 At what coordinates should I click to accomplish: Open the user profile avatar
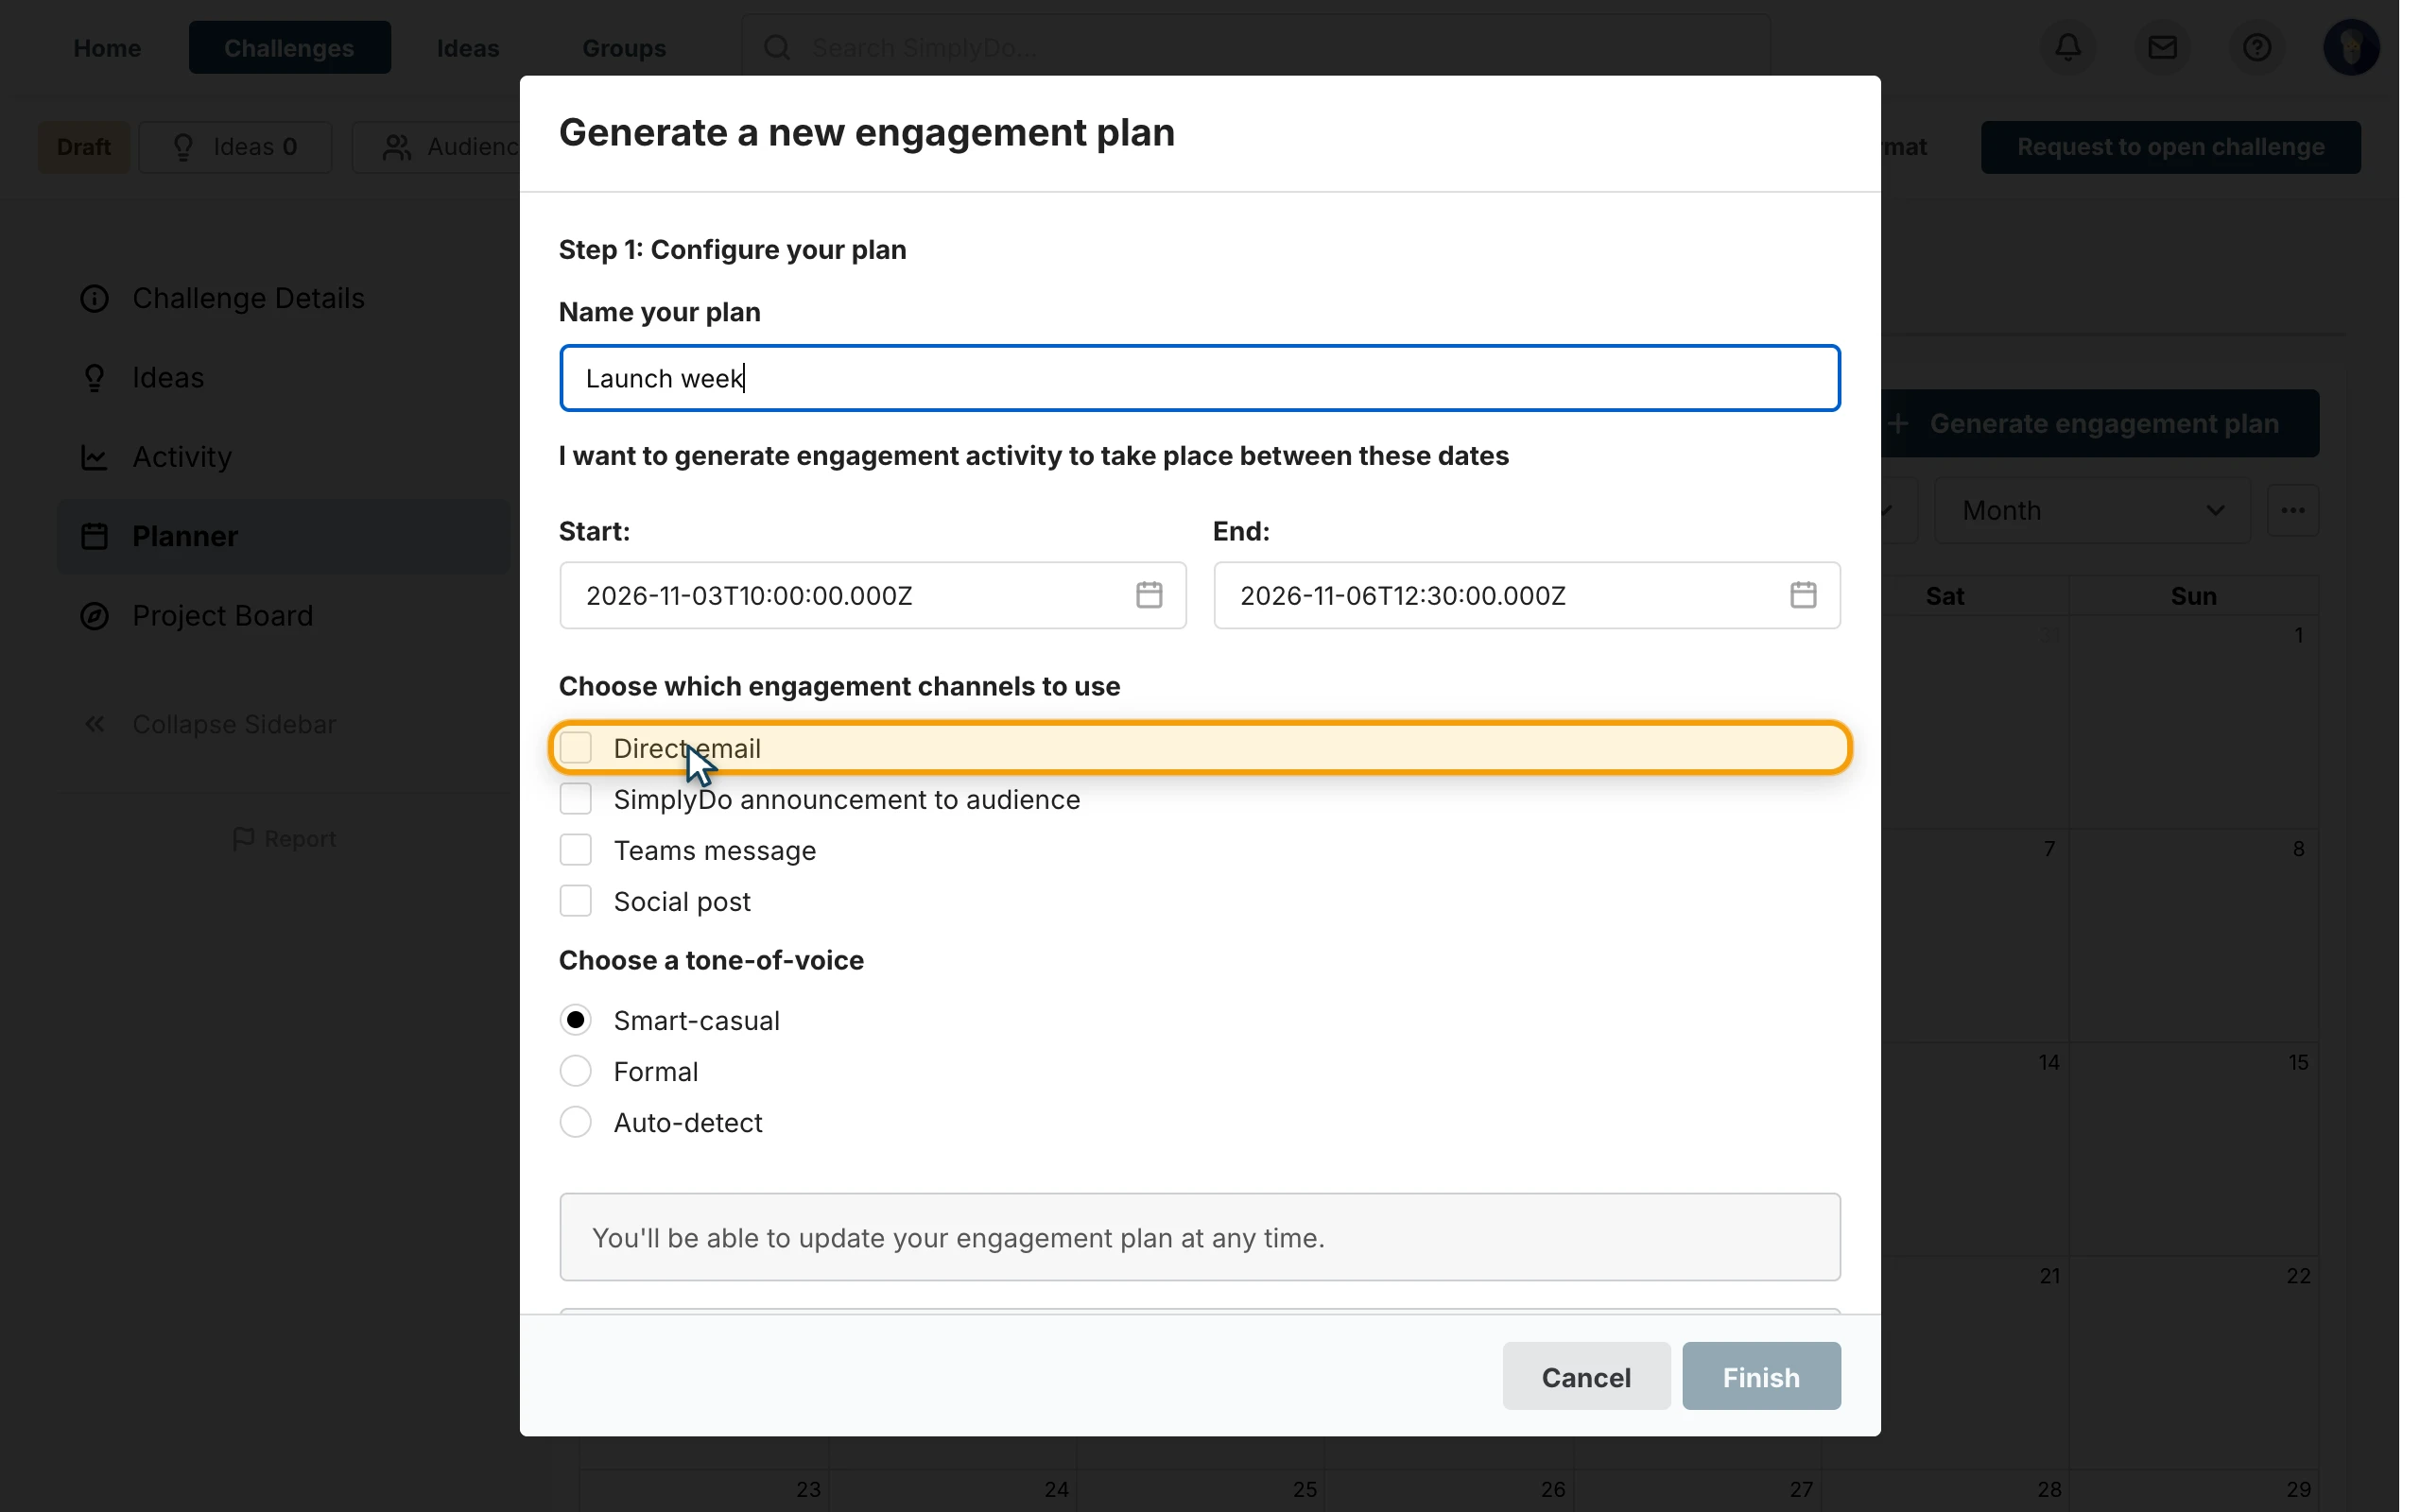(2351, 47)
